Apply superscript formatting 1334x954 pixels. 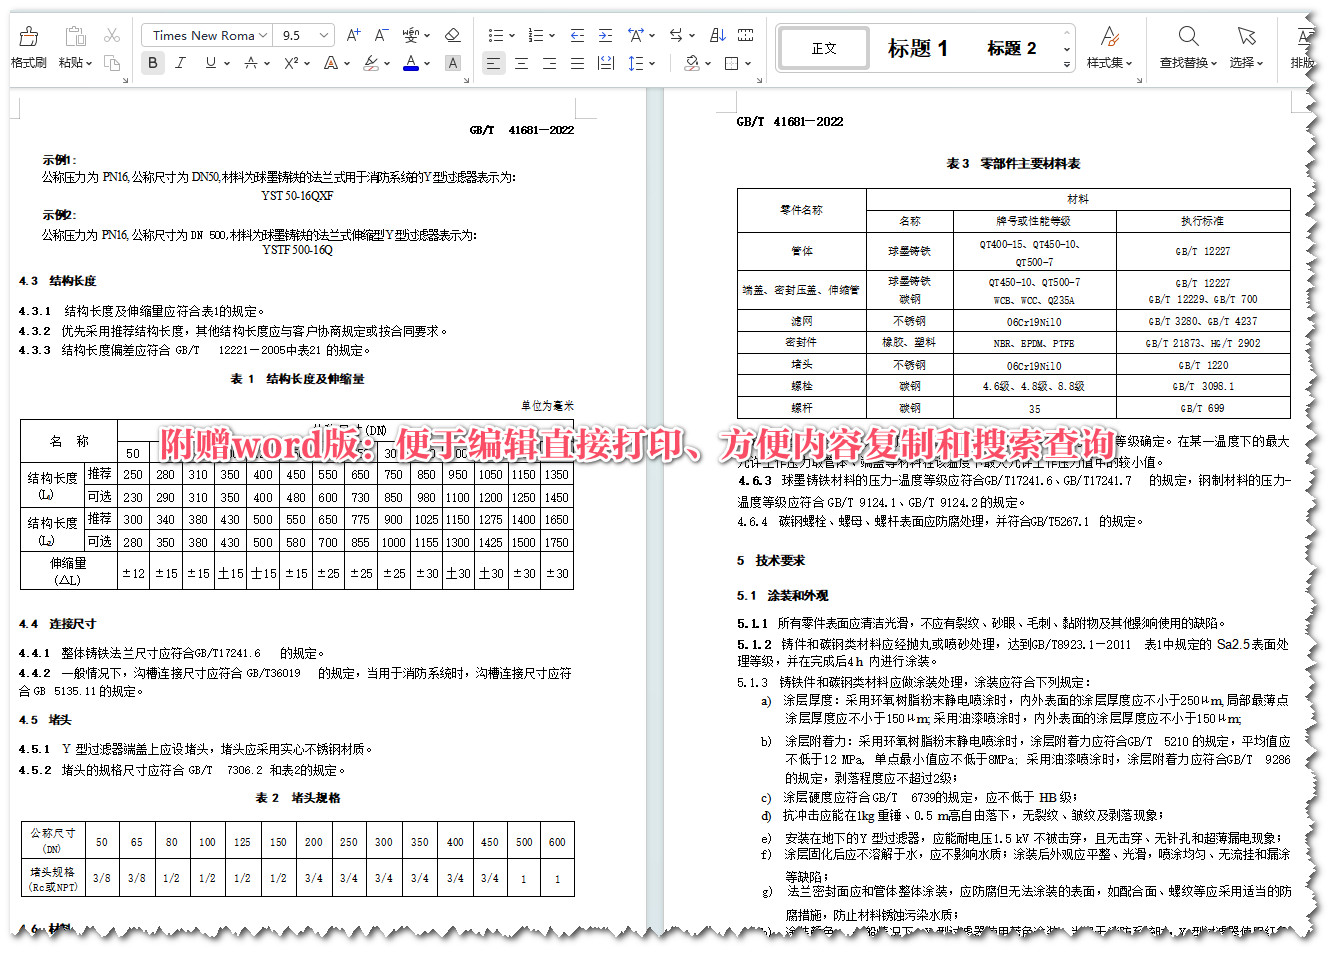(x=290, y=63)
